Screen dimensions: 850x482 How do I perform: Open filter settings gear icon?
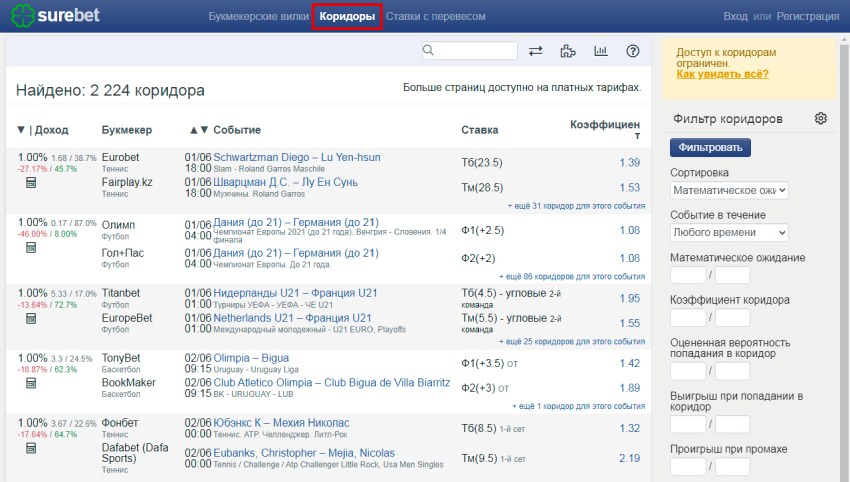click(x=821, y=118)
